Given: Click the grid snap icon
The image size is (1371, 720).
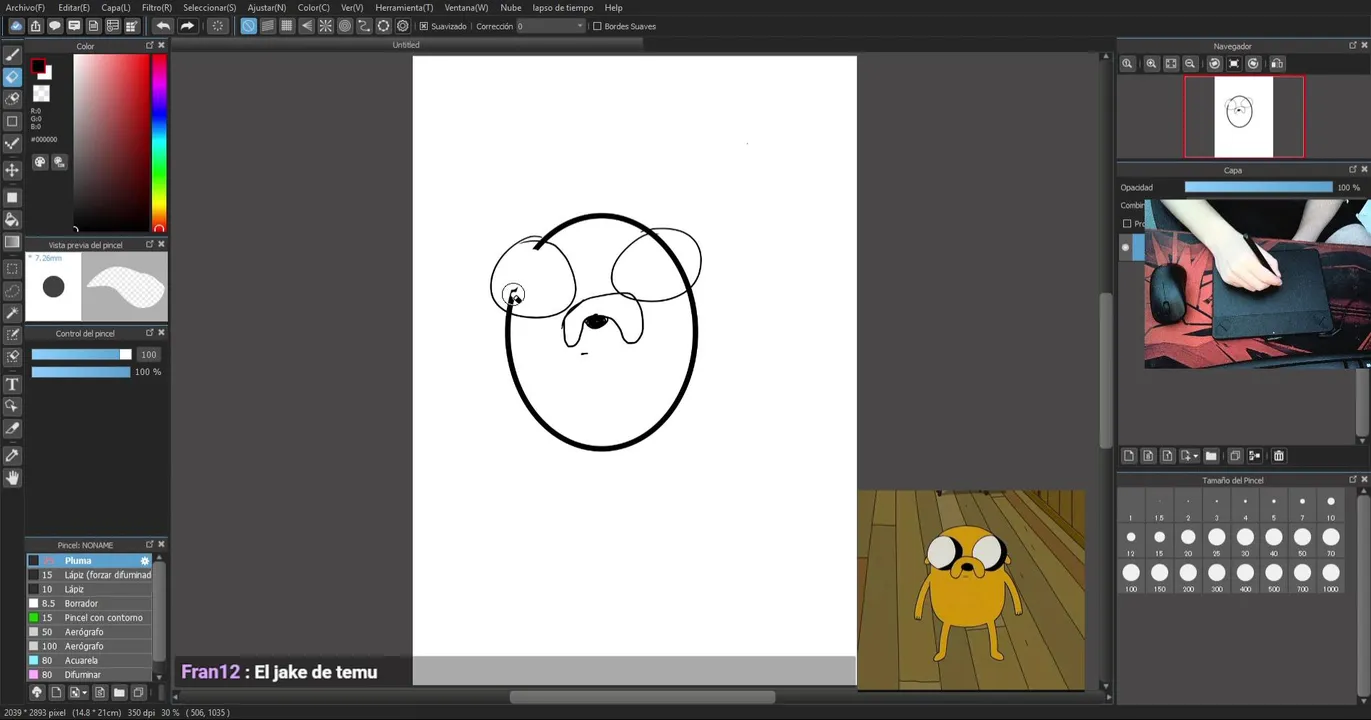Looking at the screenshot, I should 287,26.
